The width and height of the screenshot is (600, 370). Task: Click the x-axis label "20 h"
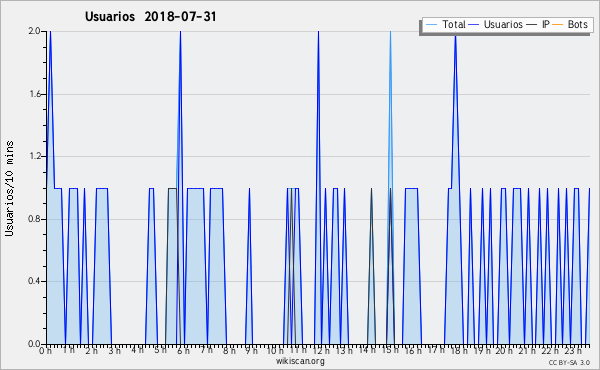[505, 351]
